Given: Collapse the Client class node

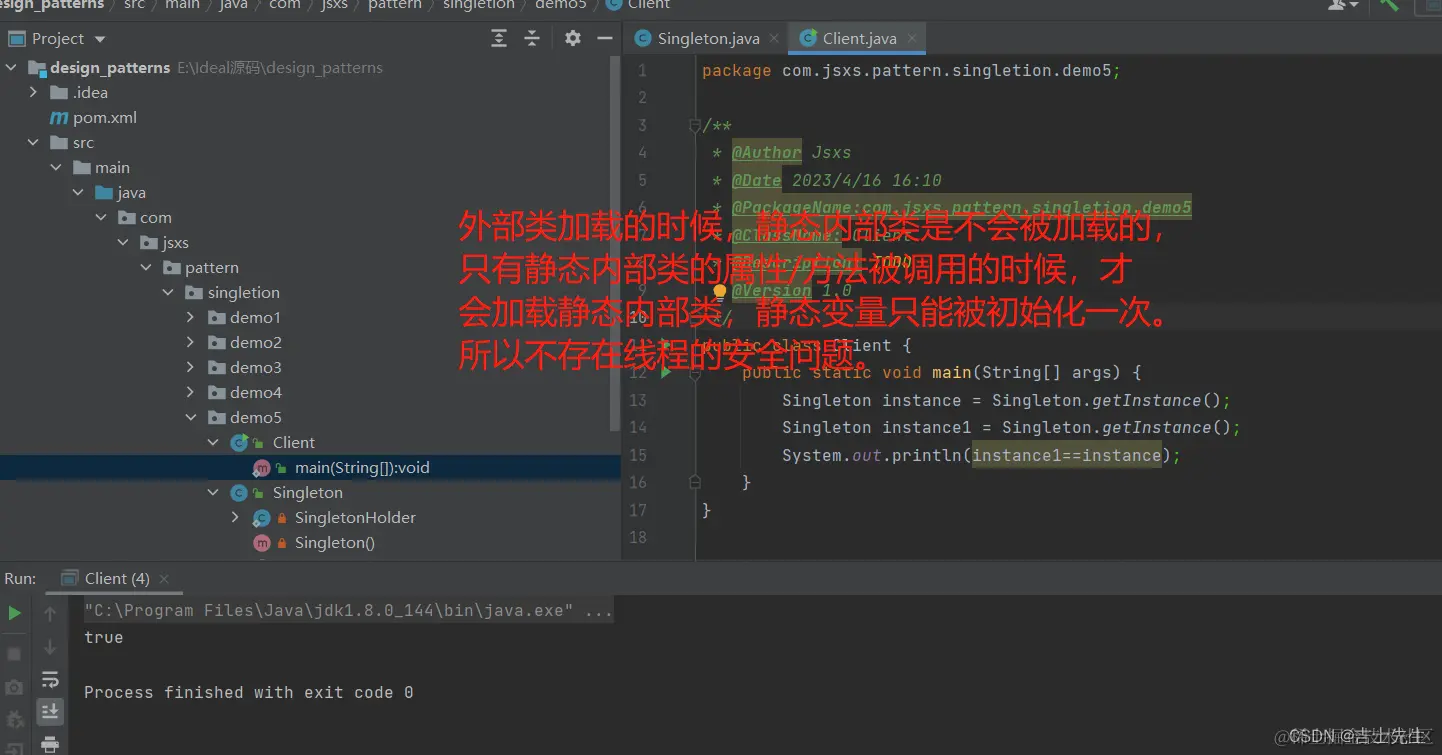Looking at the screenshot, I should (x=213, y=442).
